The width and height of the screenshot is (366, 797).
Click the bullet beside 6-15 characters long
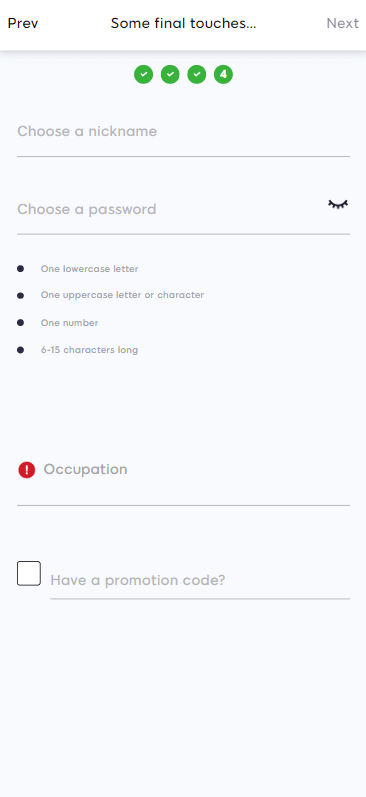tap(20, 350)
